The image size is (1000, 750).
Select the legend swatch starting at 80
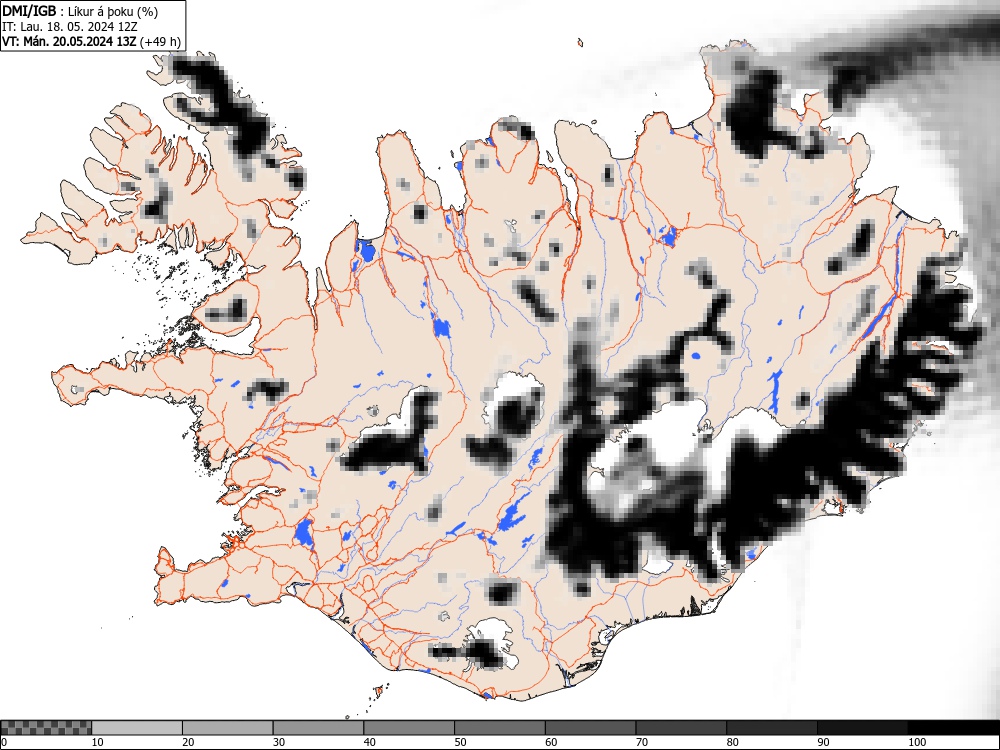772,728
